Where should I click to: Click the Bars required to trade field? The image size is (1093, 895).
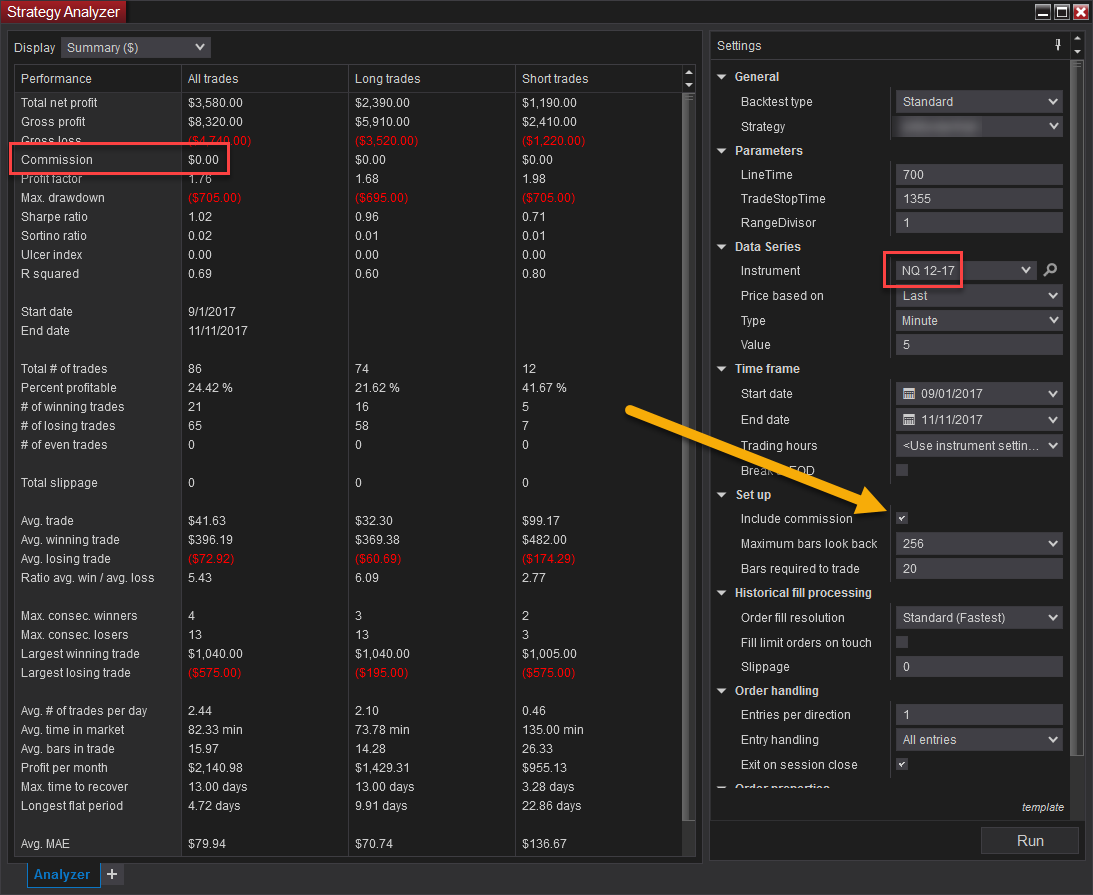(979, 569)
